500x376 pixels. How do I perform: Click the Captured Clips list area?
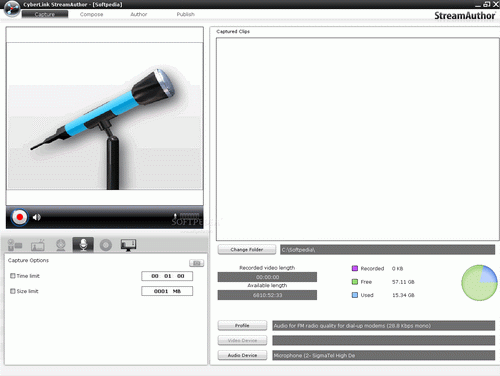[357, 139]
